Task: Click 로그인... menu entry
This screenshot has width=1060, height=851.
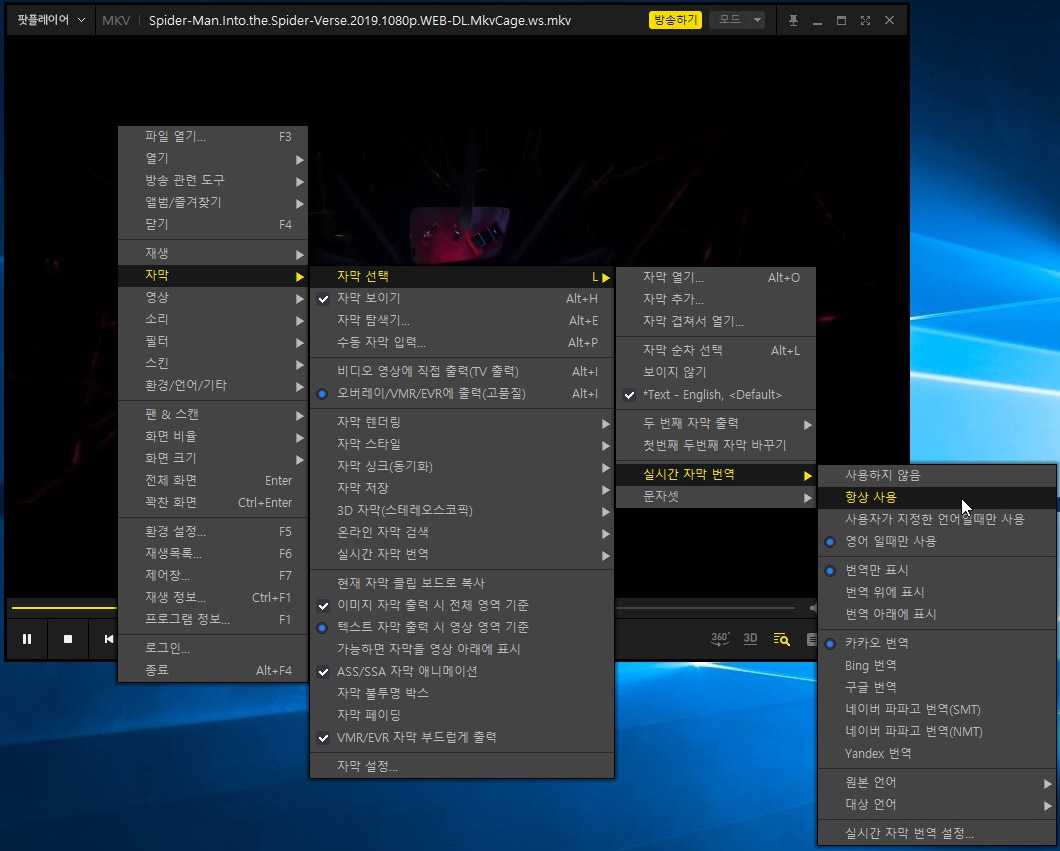Action: (x=213, y=648)
